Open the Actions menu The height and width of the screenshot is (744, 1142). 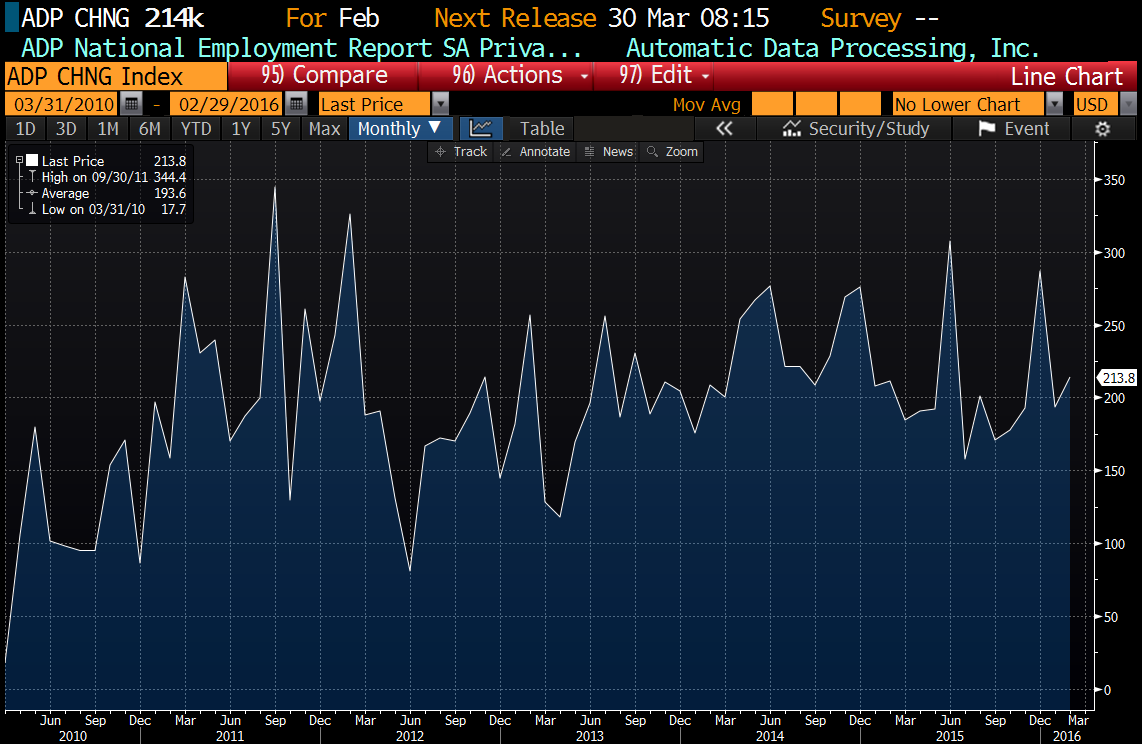[x=520, y=76]
